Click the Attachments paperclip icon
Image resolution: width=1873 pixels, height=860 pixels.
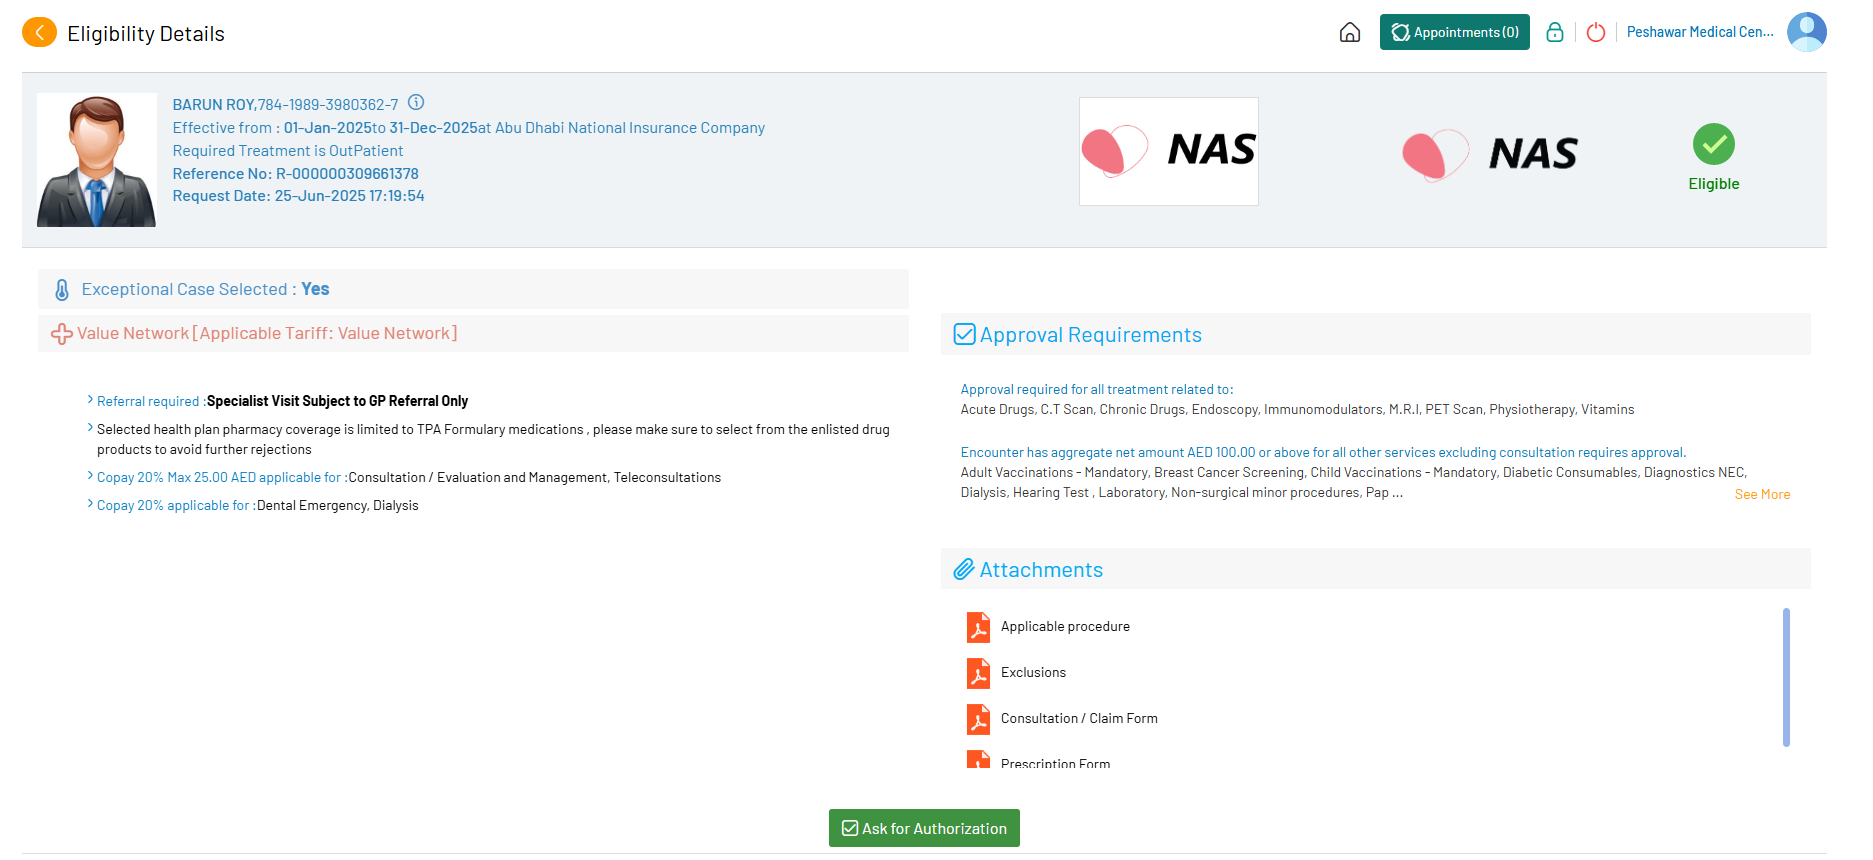pos(964,569)
